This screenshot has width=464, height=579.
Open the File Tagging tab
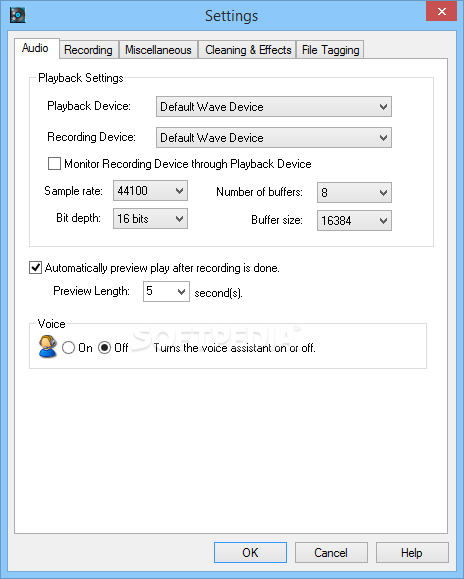tap(330, 50)
